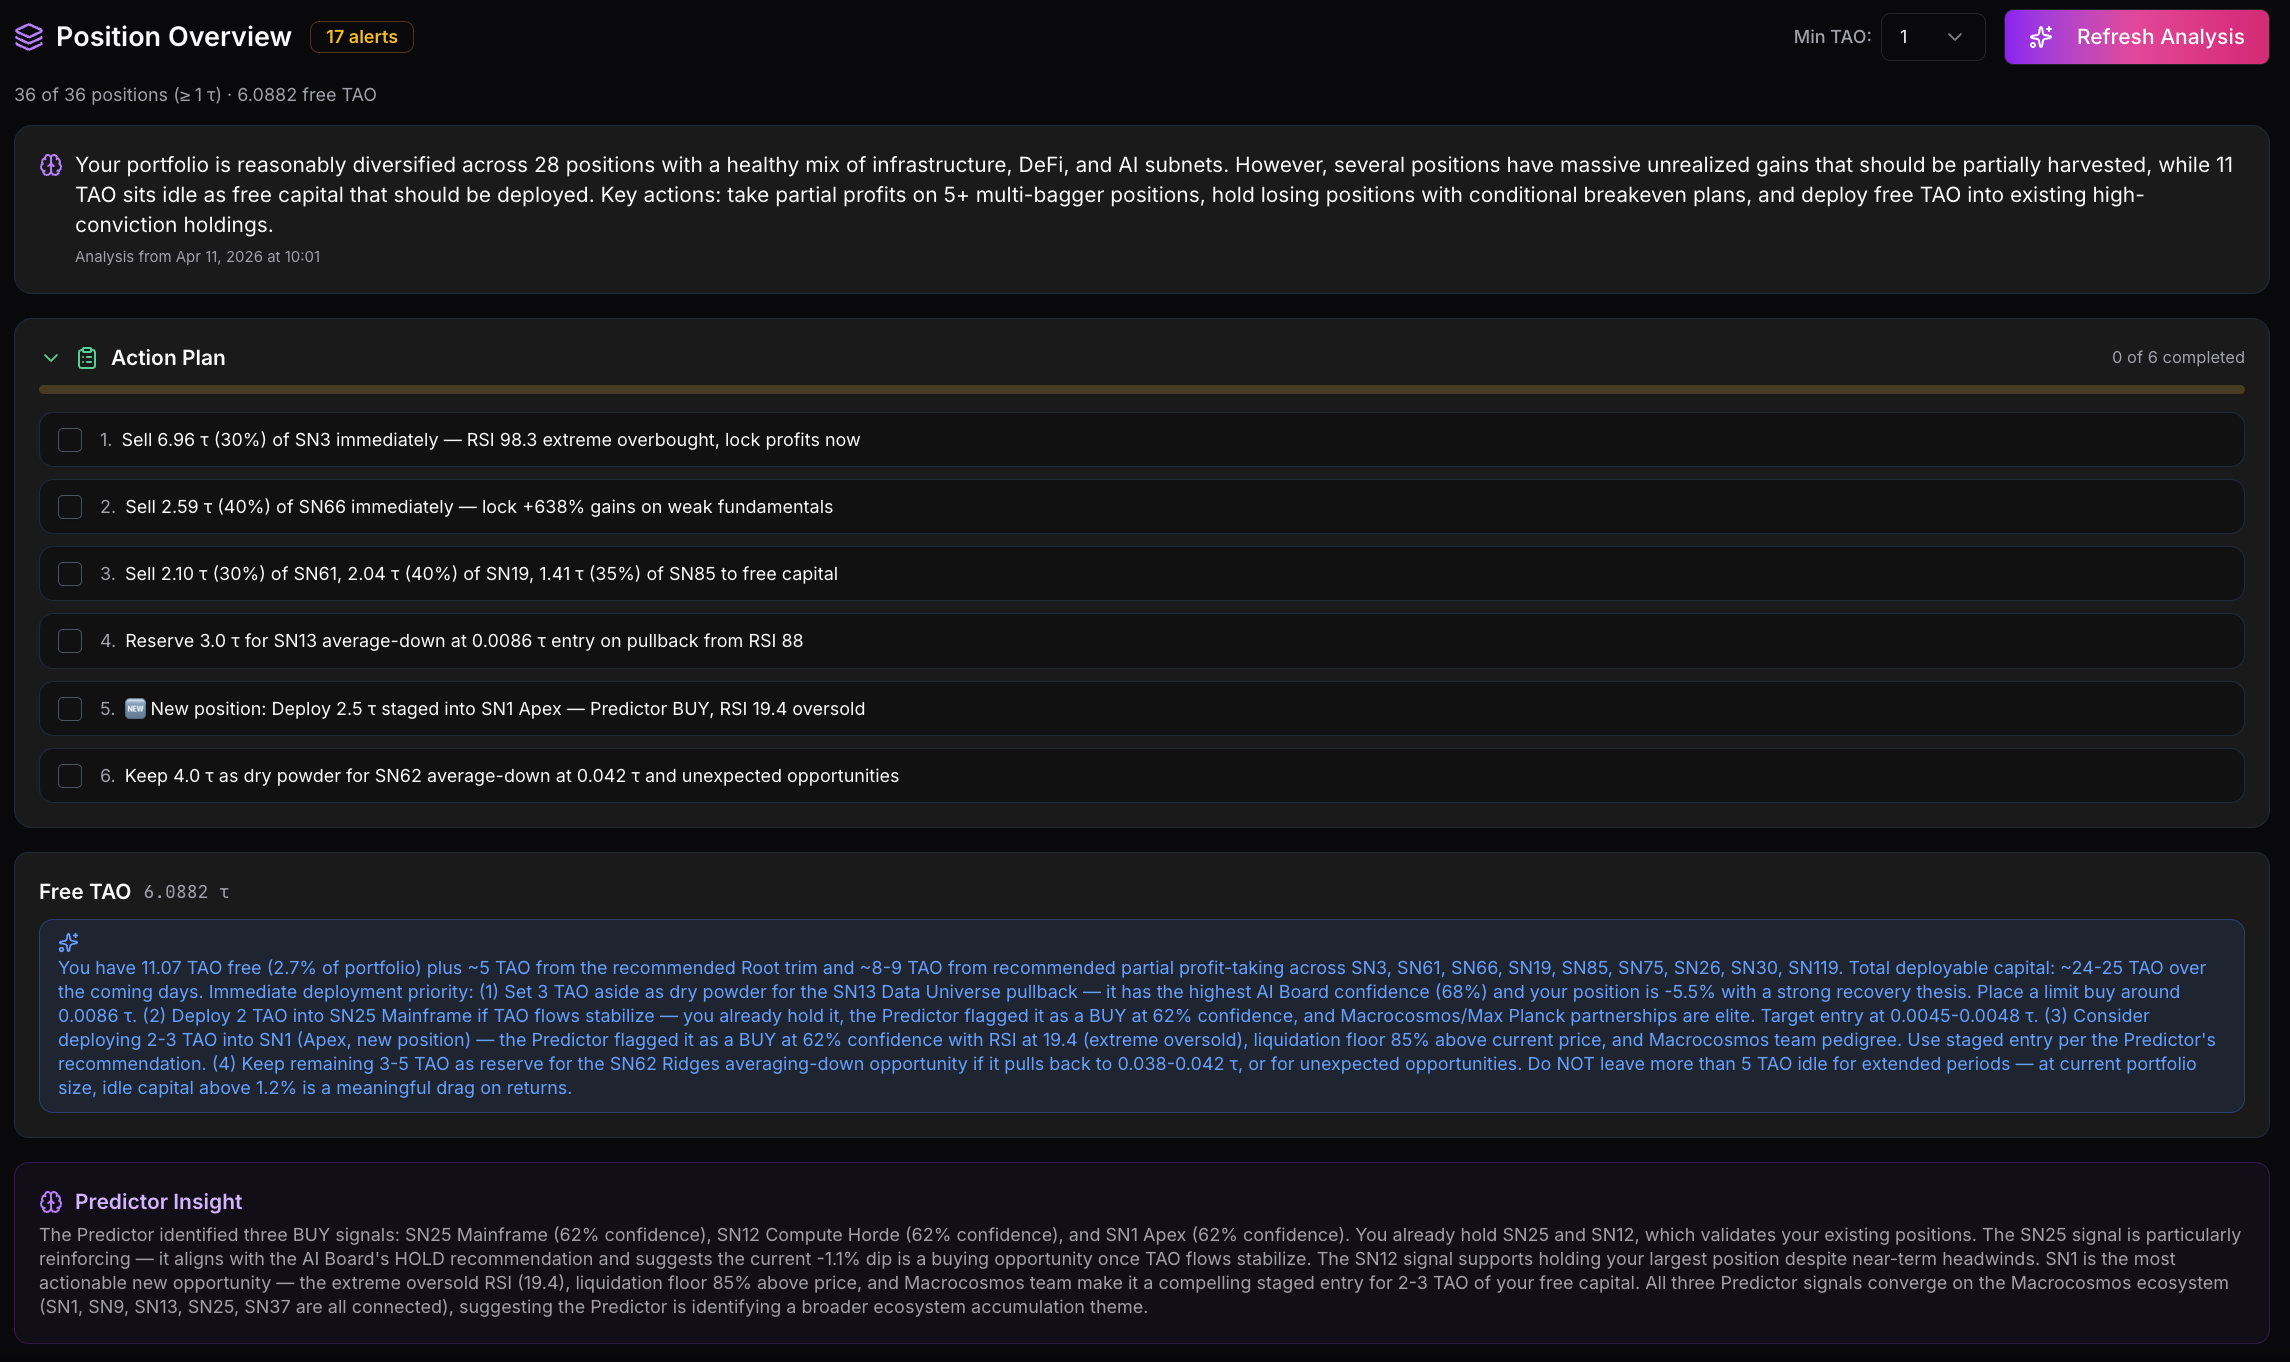
Task: Check the Sell SN3 action item checkbox
Action: pyautogui.click(x=70, y=440)
